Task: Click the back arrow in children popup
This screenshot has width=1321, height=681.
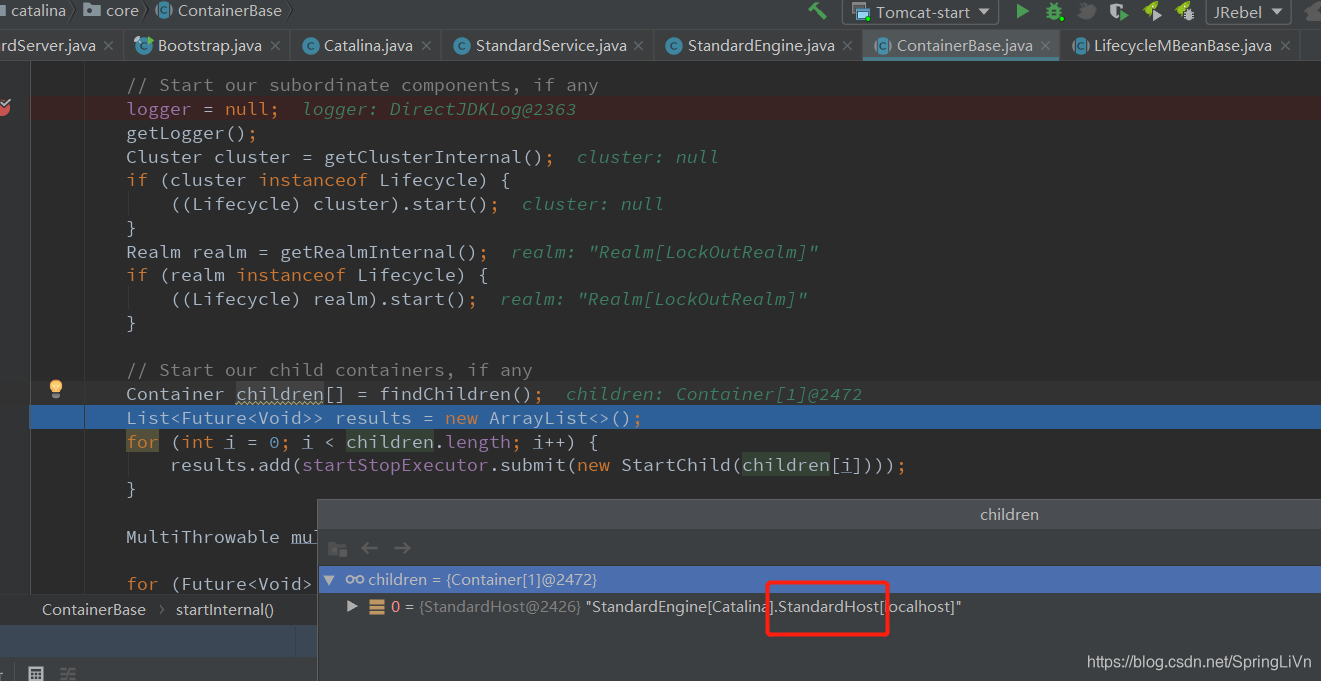Action: click(x=369, y=548)
